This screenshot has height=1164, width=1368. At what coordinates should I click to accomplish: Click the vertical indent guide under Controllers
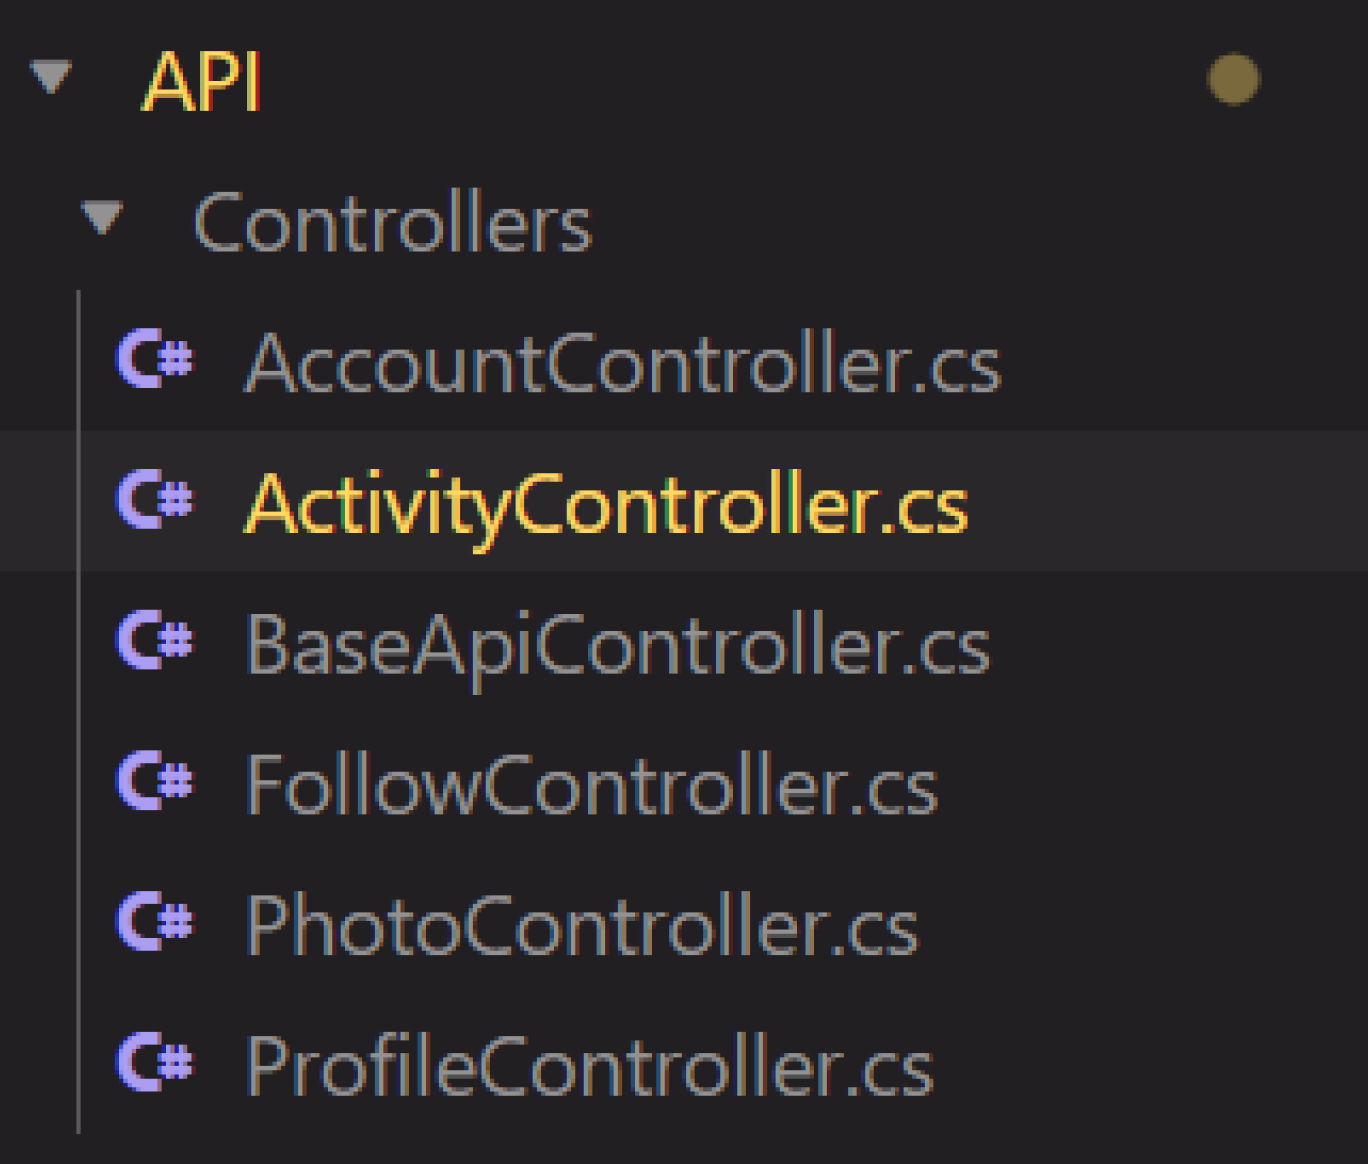click(78, 712)
